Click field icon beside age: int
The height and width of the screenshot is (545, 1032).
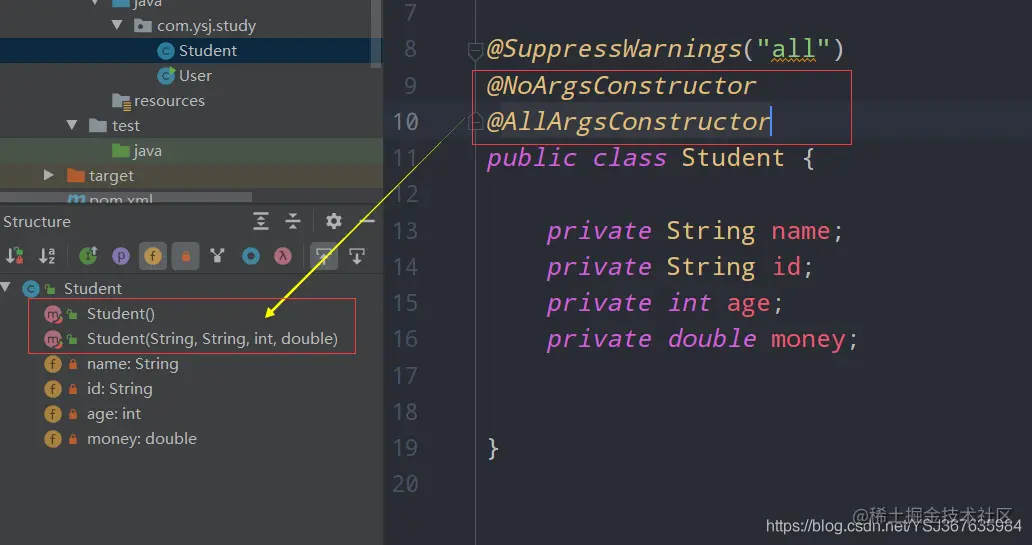coord(53,413)
